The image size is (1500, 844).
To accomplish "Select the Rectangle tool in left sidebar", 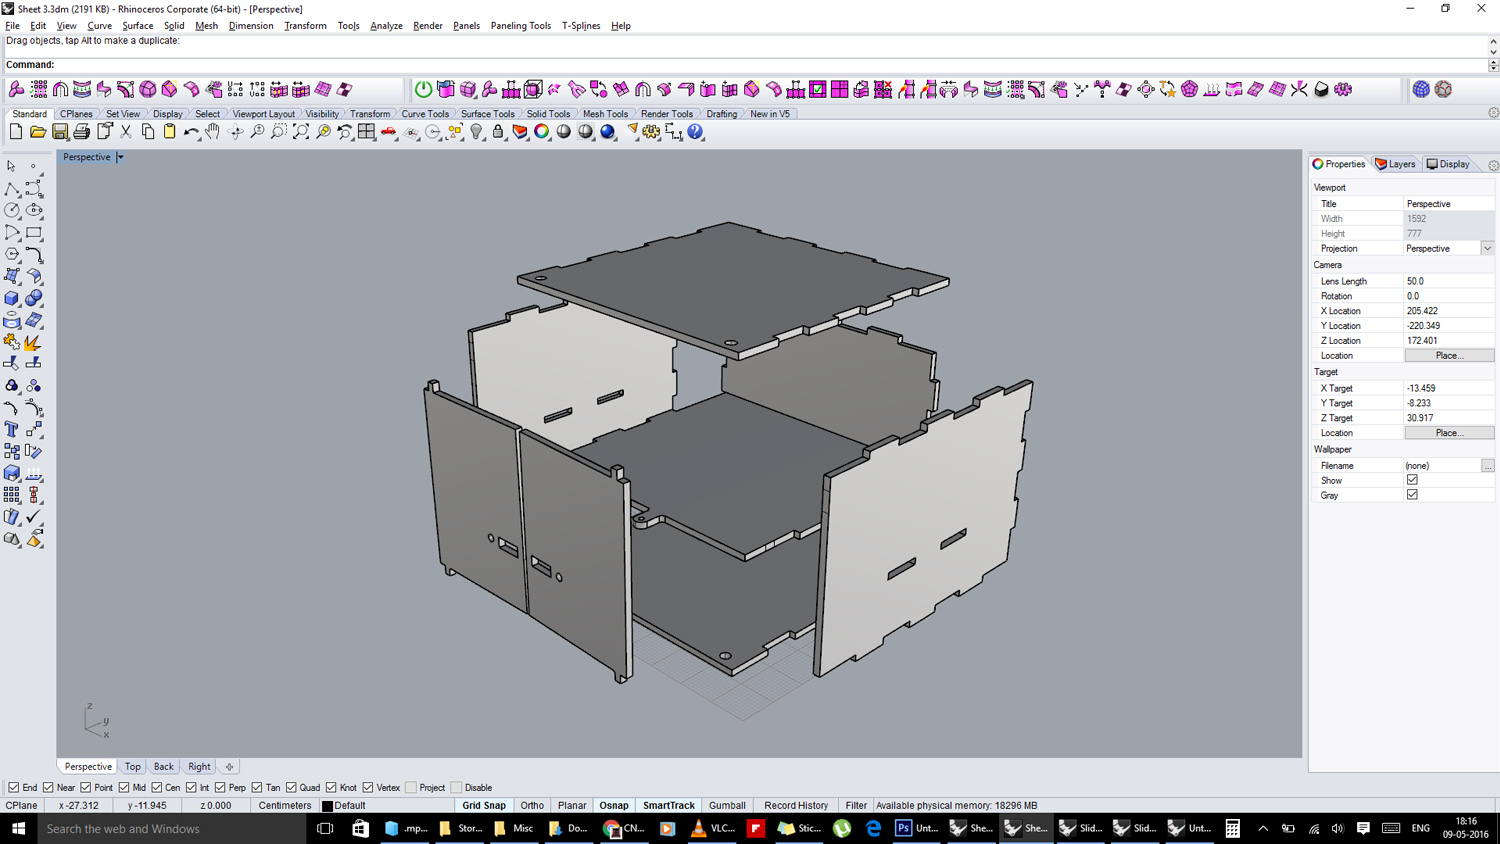I will pos(34,233).
